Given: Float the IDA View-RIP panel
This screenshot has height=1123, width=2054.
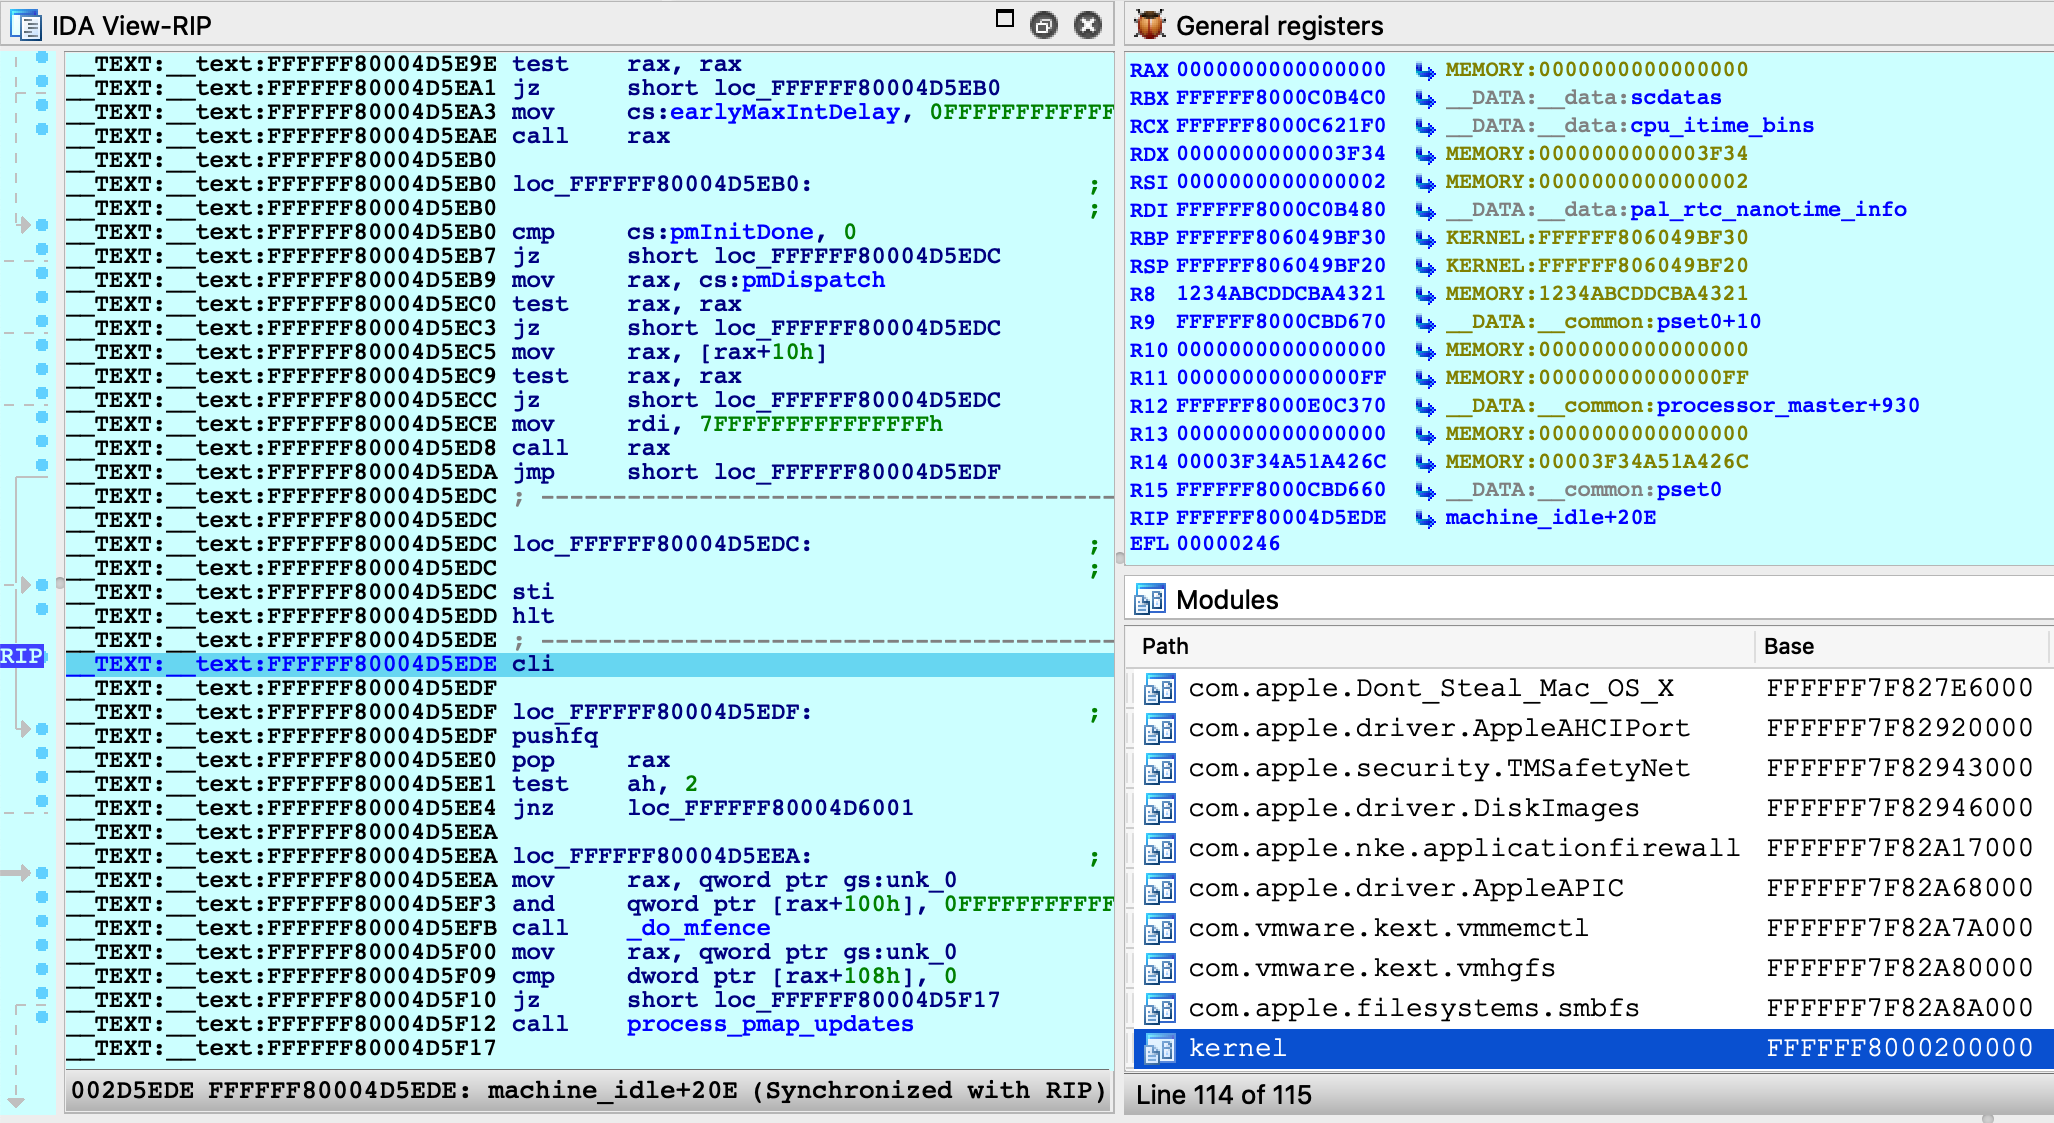Looking at the screenshot, I should pyautogui.click(x=1044, y=25).
